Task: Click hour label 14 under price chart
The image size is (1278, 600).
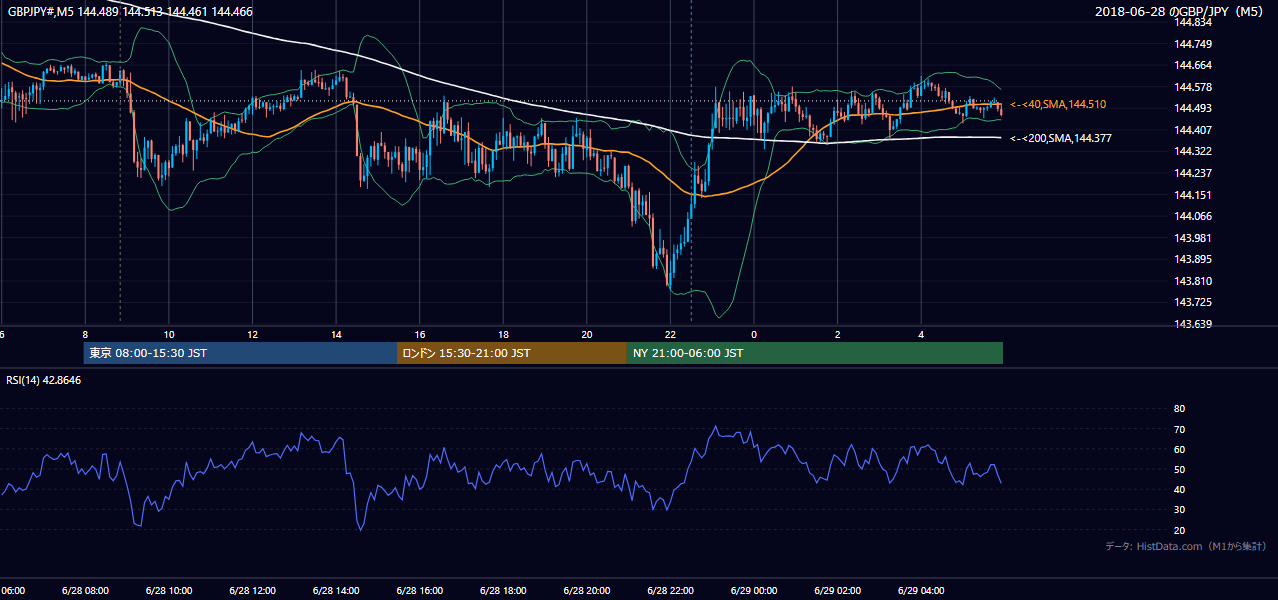Action: (x=336, y=335)
